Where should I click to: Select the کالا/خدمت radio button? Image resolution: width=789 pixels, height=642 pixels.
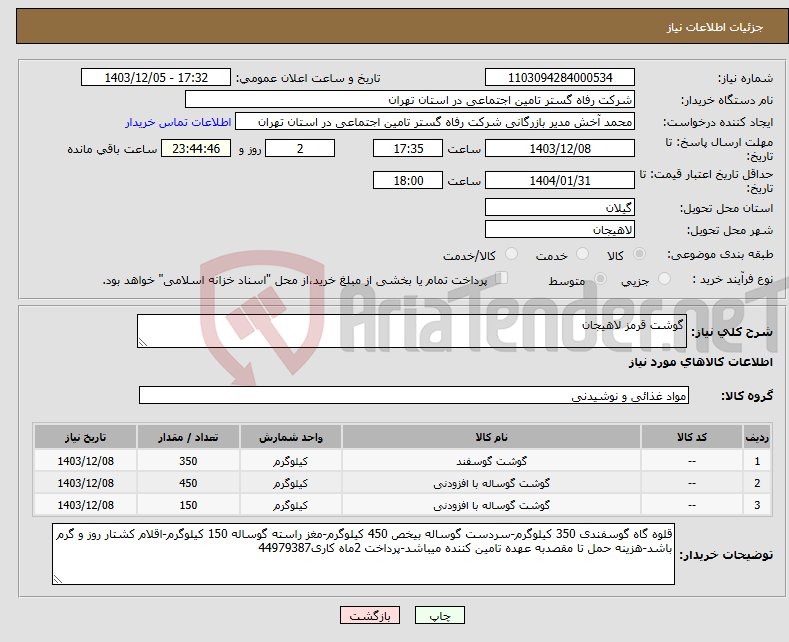pyautogui.click(x=511, y=254)
